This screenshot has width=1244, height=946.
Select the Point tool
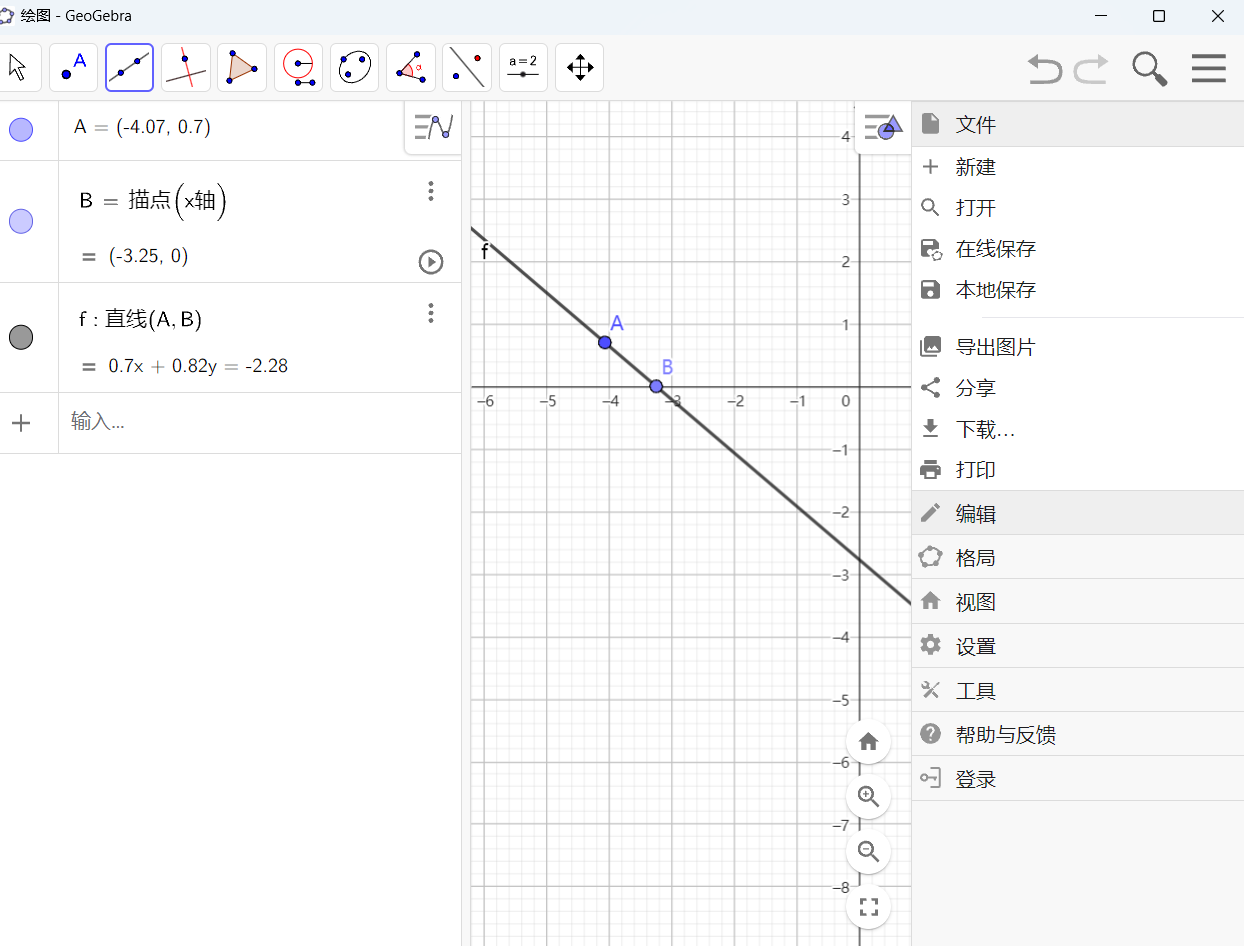(x=74, y=67)
